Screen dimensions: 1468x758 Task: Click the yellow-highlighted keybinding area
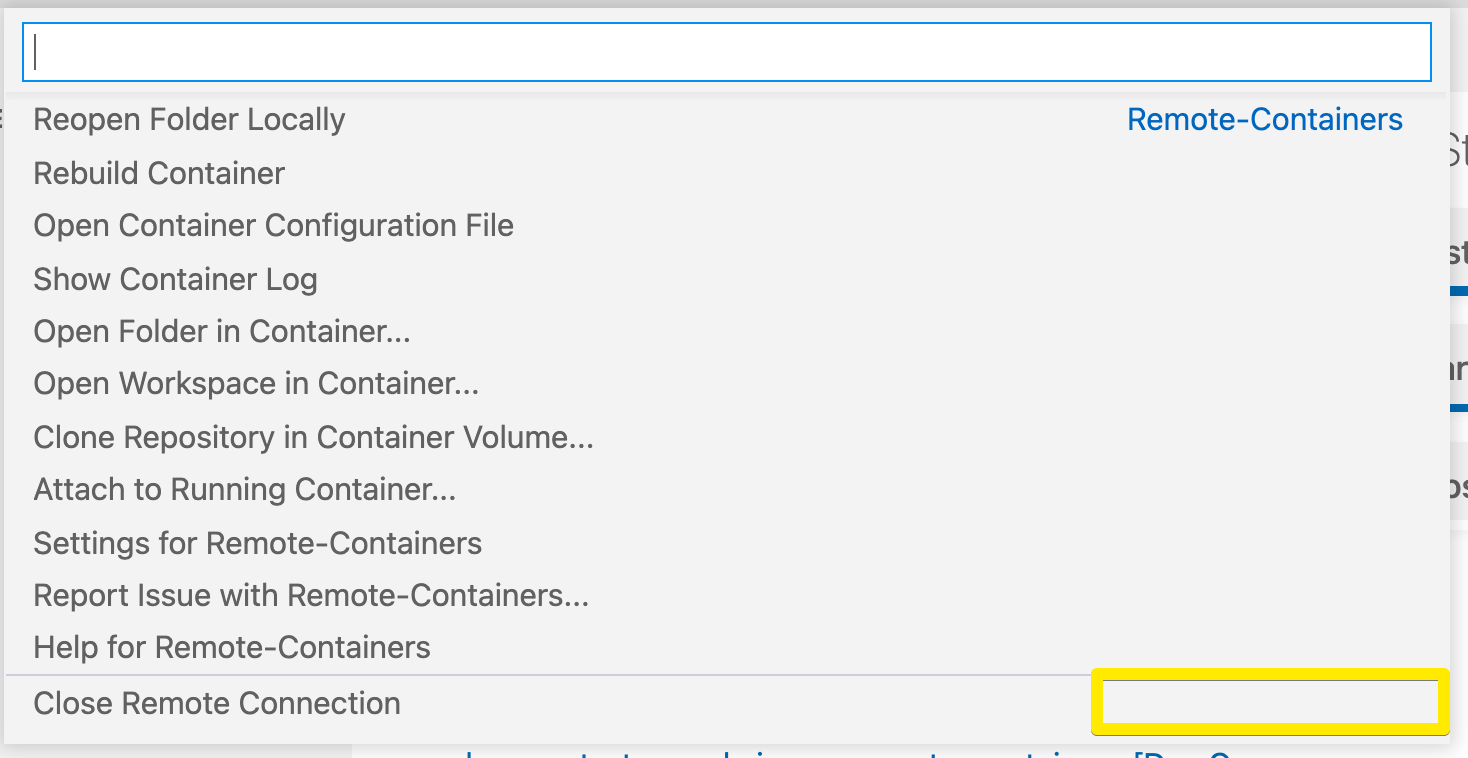[x=1269, y=701]
